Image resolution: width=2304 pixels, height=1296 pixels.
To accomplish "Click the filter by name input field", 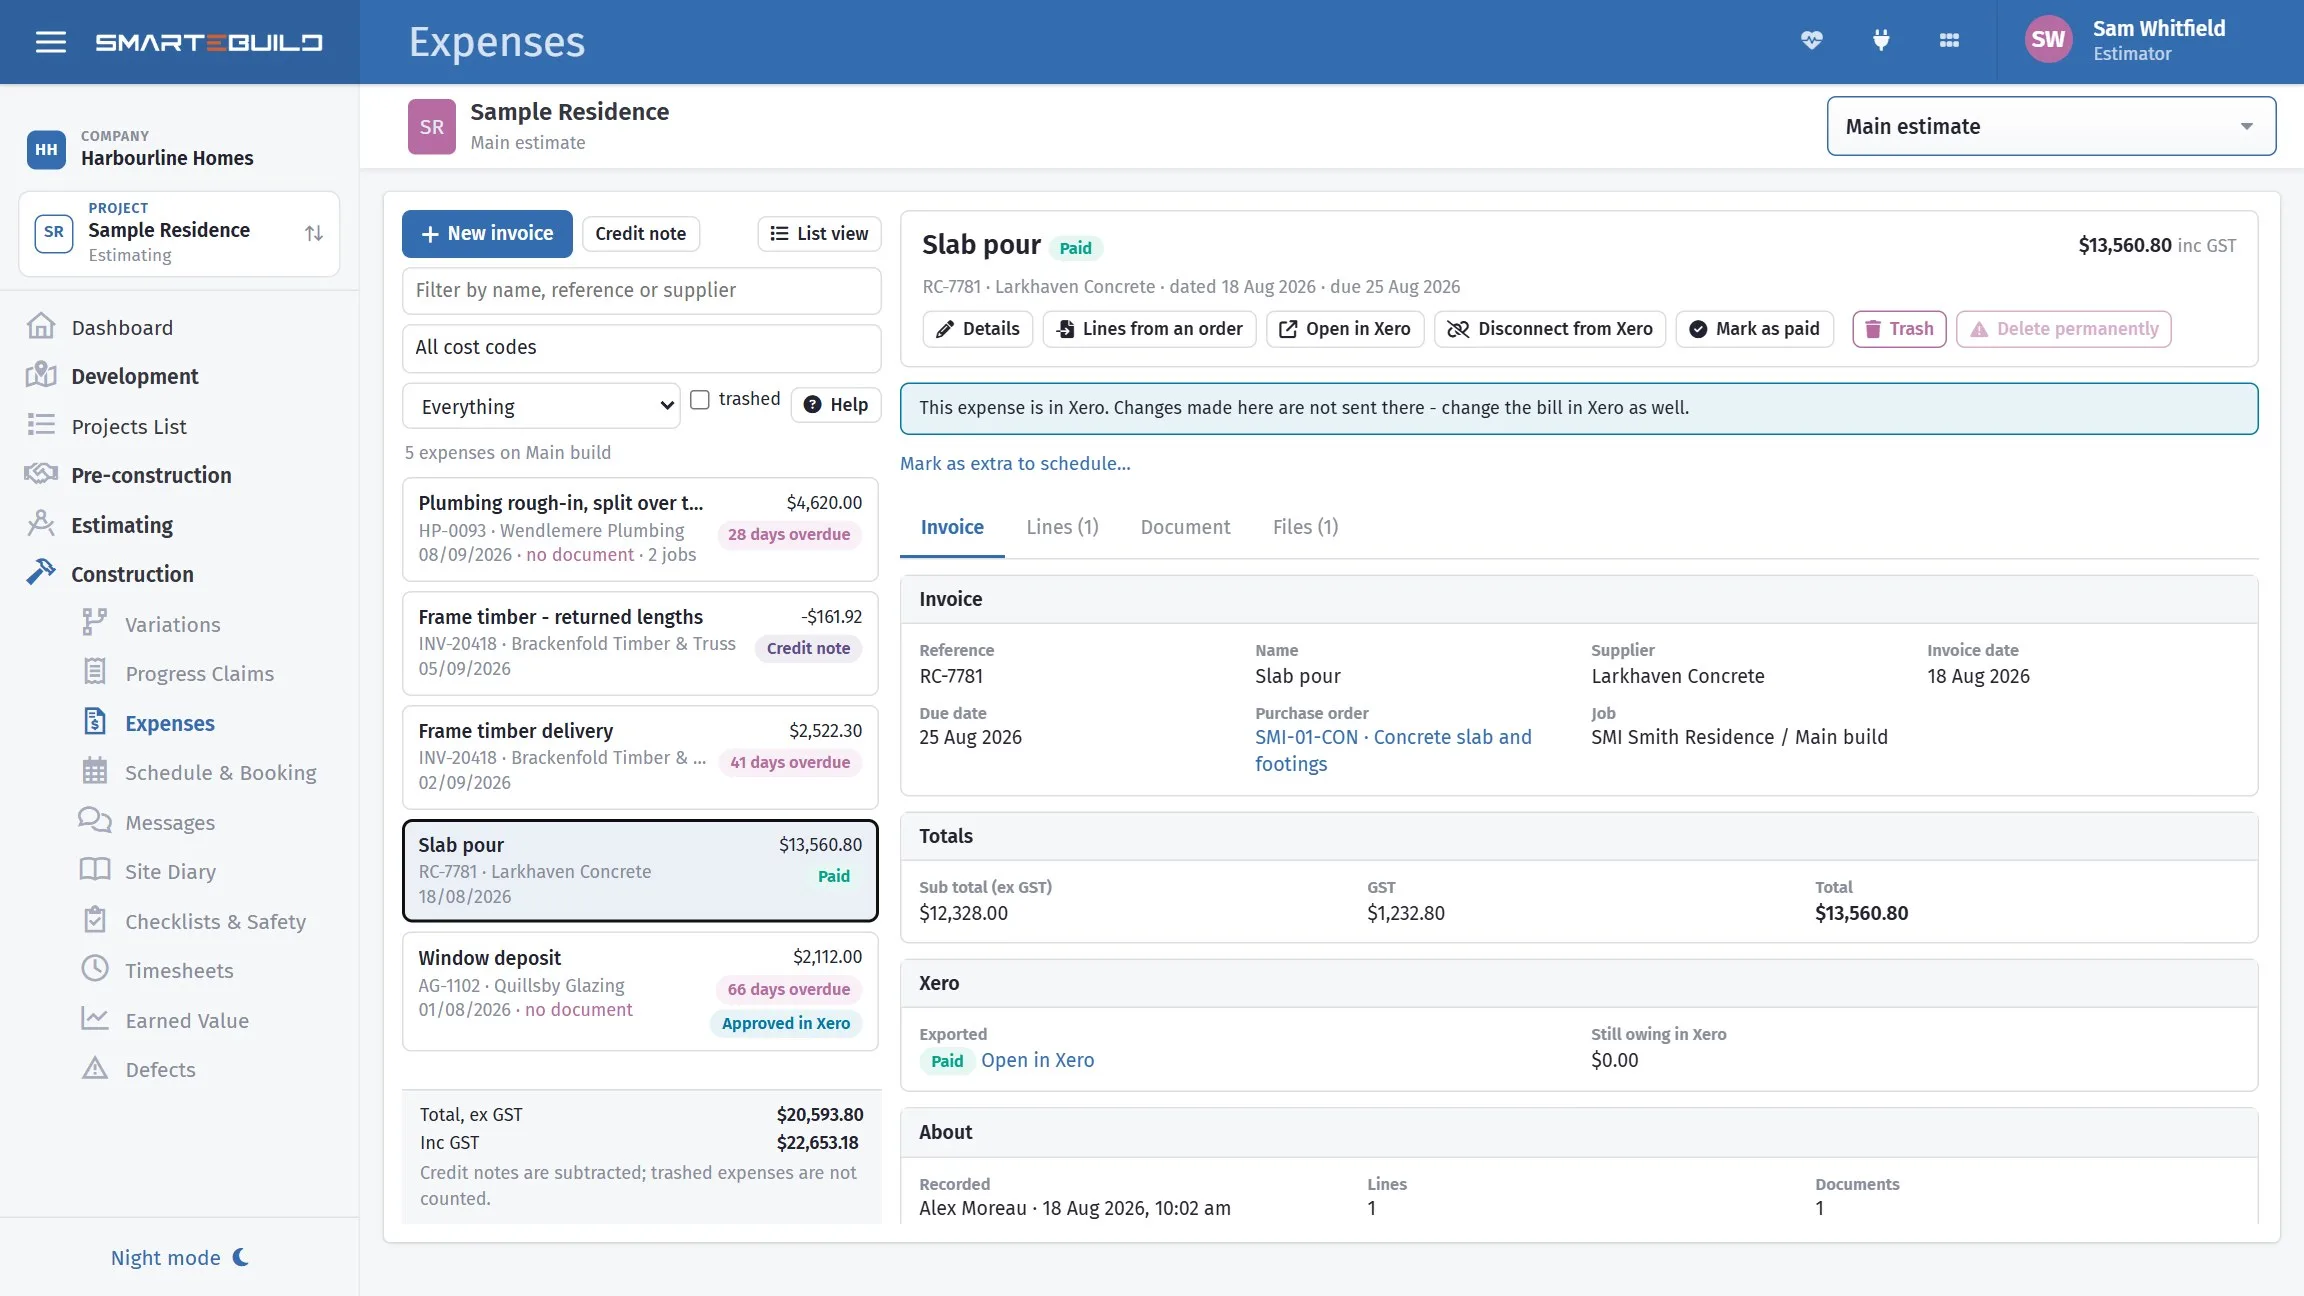I will [x=641, y=290].
